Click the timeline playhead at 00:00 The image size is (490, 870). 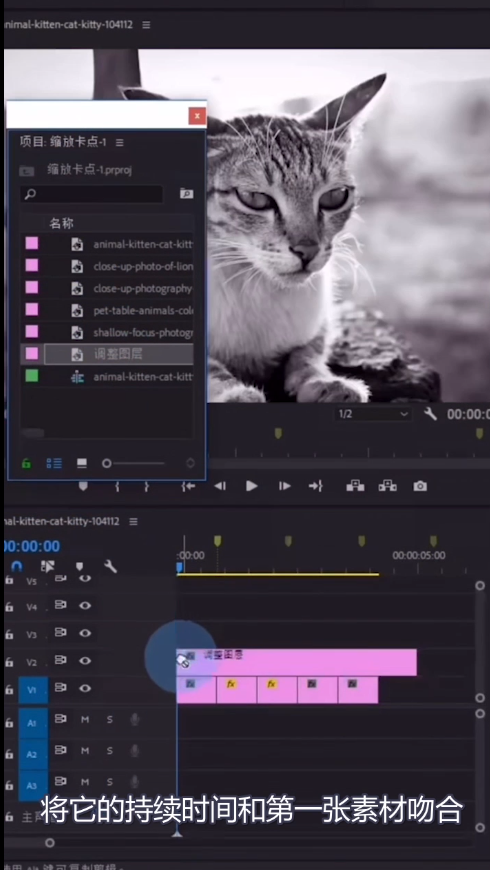[x=179, y=566]
